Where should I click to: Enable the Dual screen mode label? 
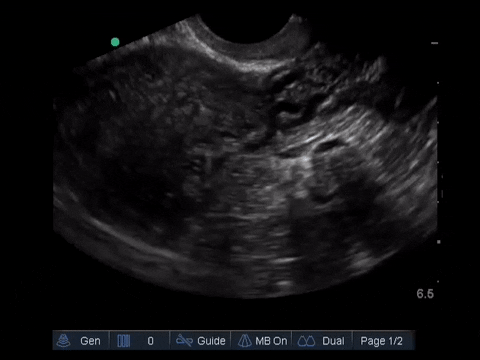(x=333, y=341)
